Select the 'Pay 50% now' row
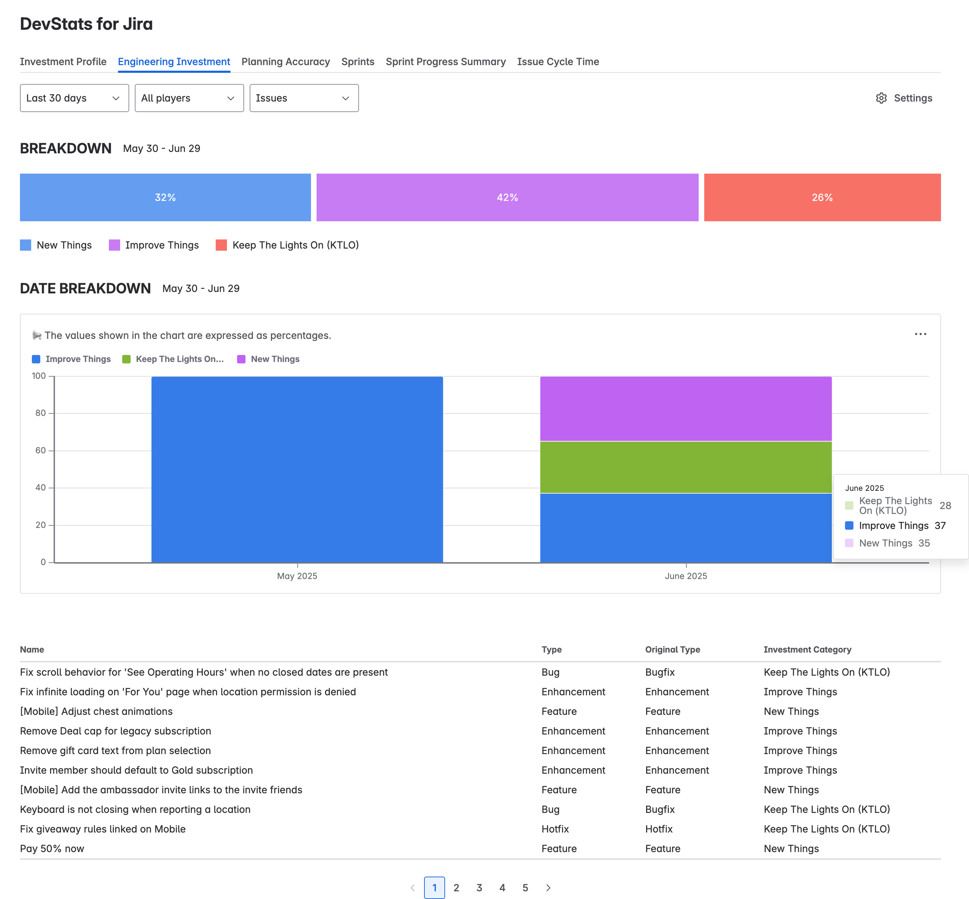 [480, 849]
